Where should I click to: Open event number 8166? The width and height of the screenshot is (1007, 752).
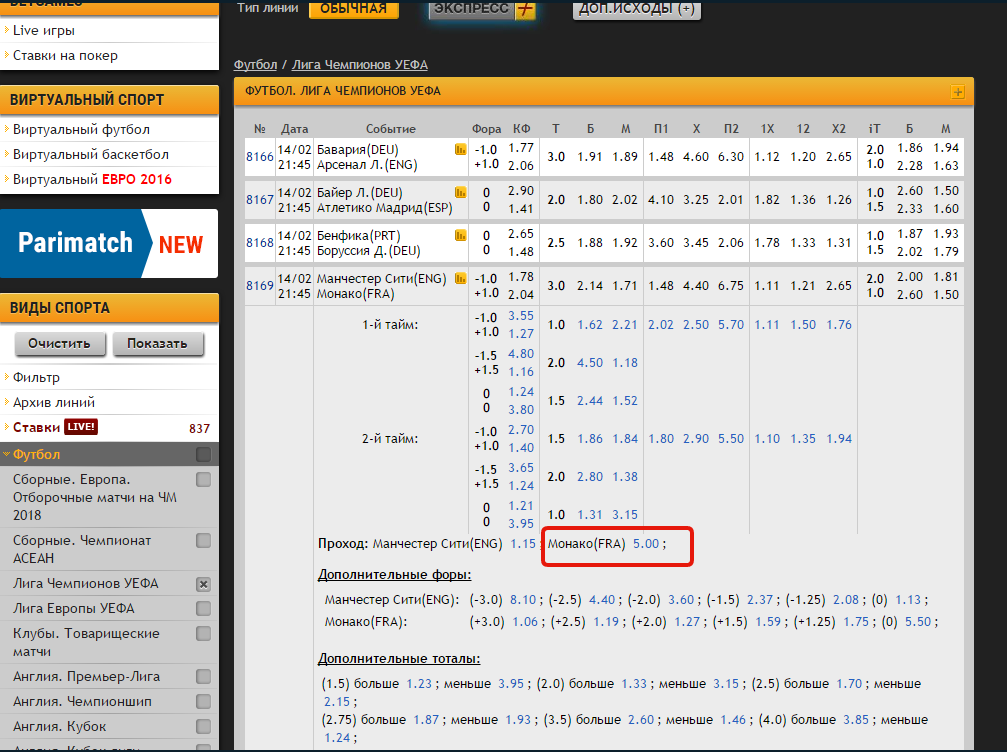pyautogui.click(x=259, y=157)
